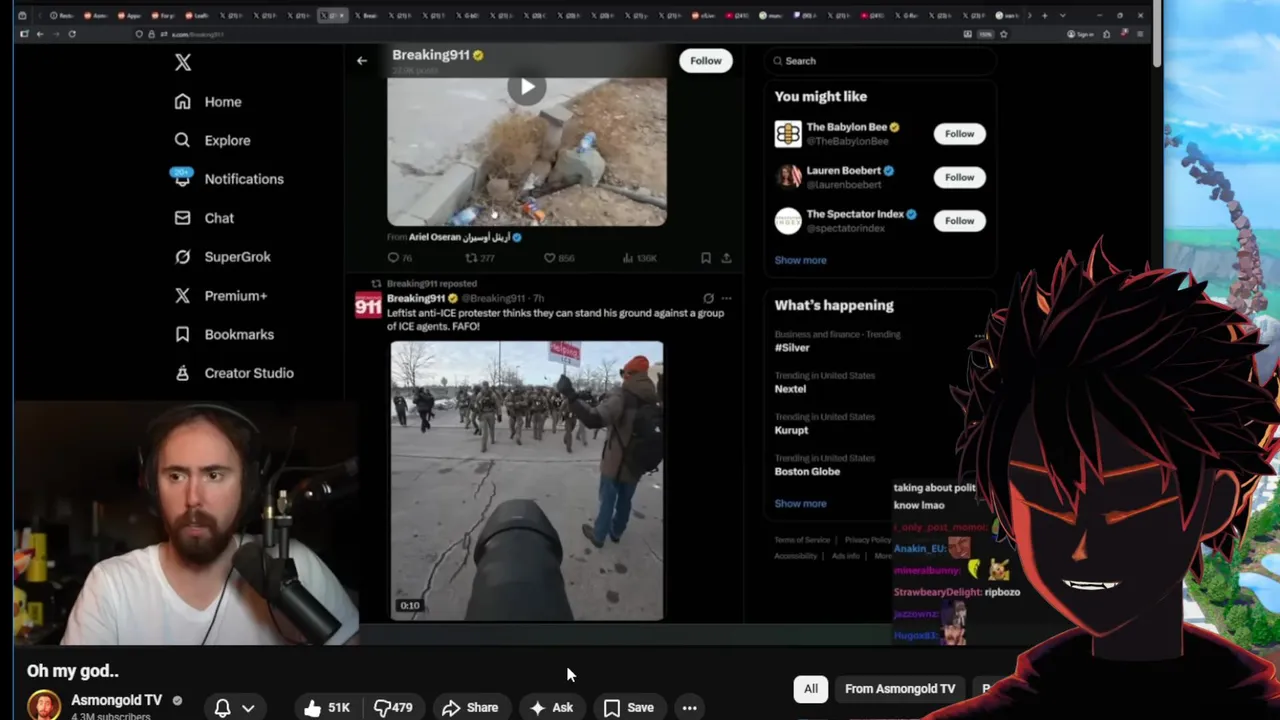Bookmark page with the star icon
1280x720 pixels.
pyautogui.click(x=1003, y=34)
